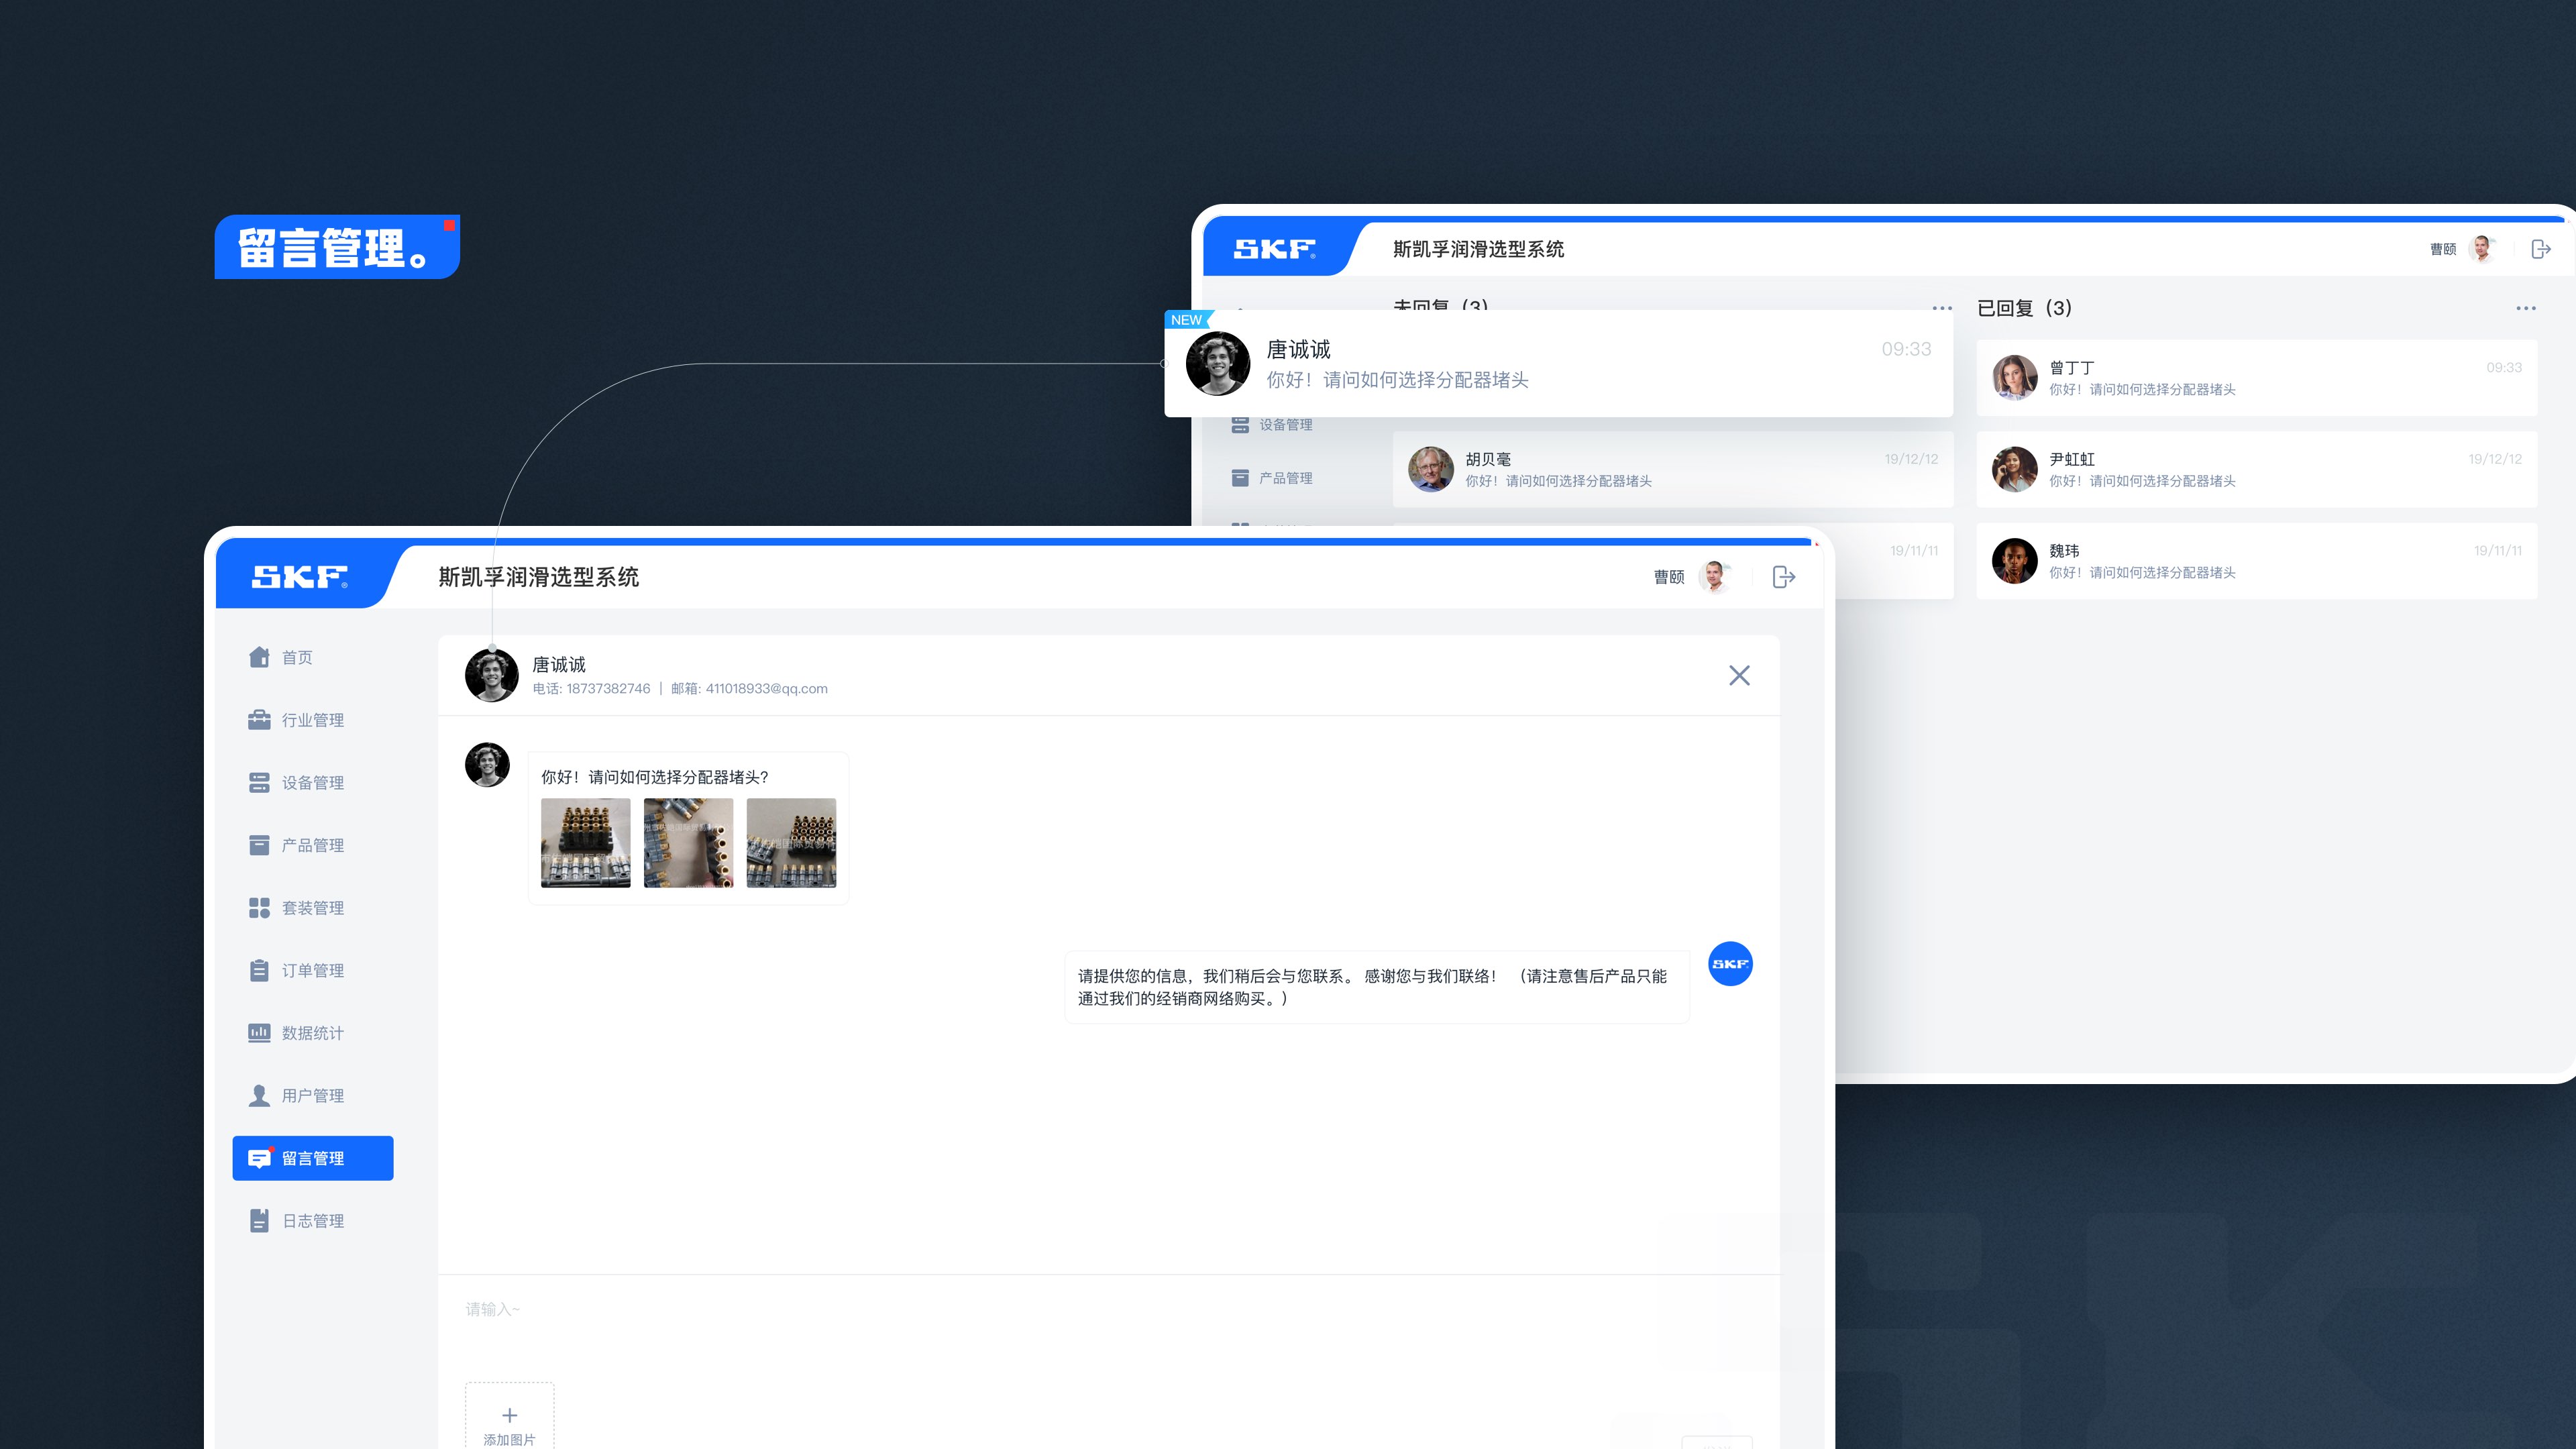Click the grid icon beside 套装管理

pos(259,908)
